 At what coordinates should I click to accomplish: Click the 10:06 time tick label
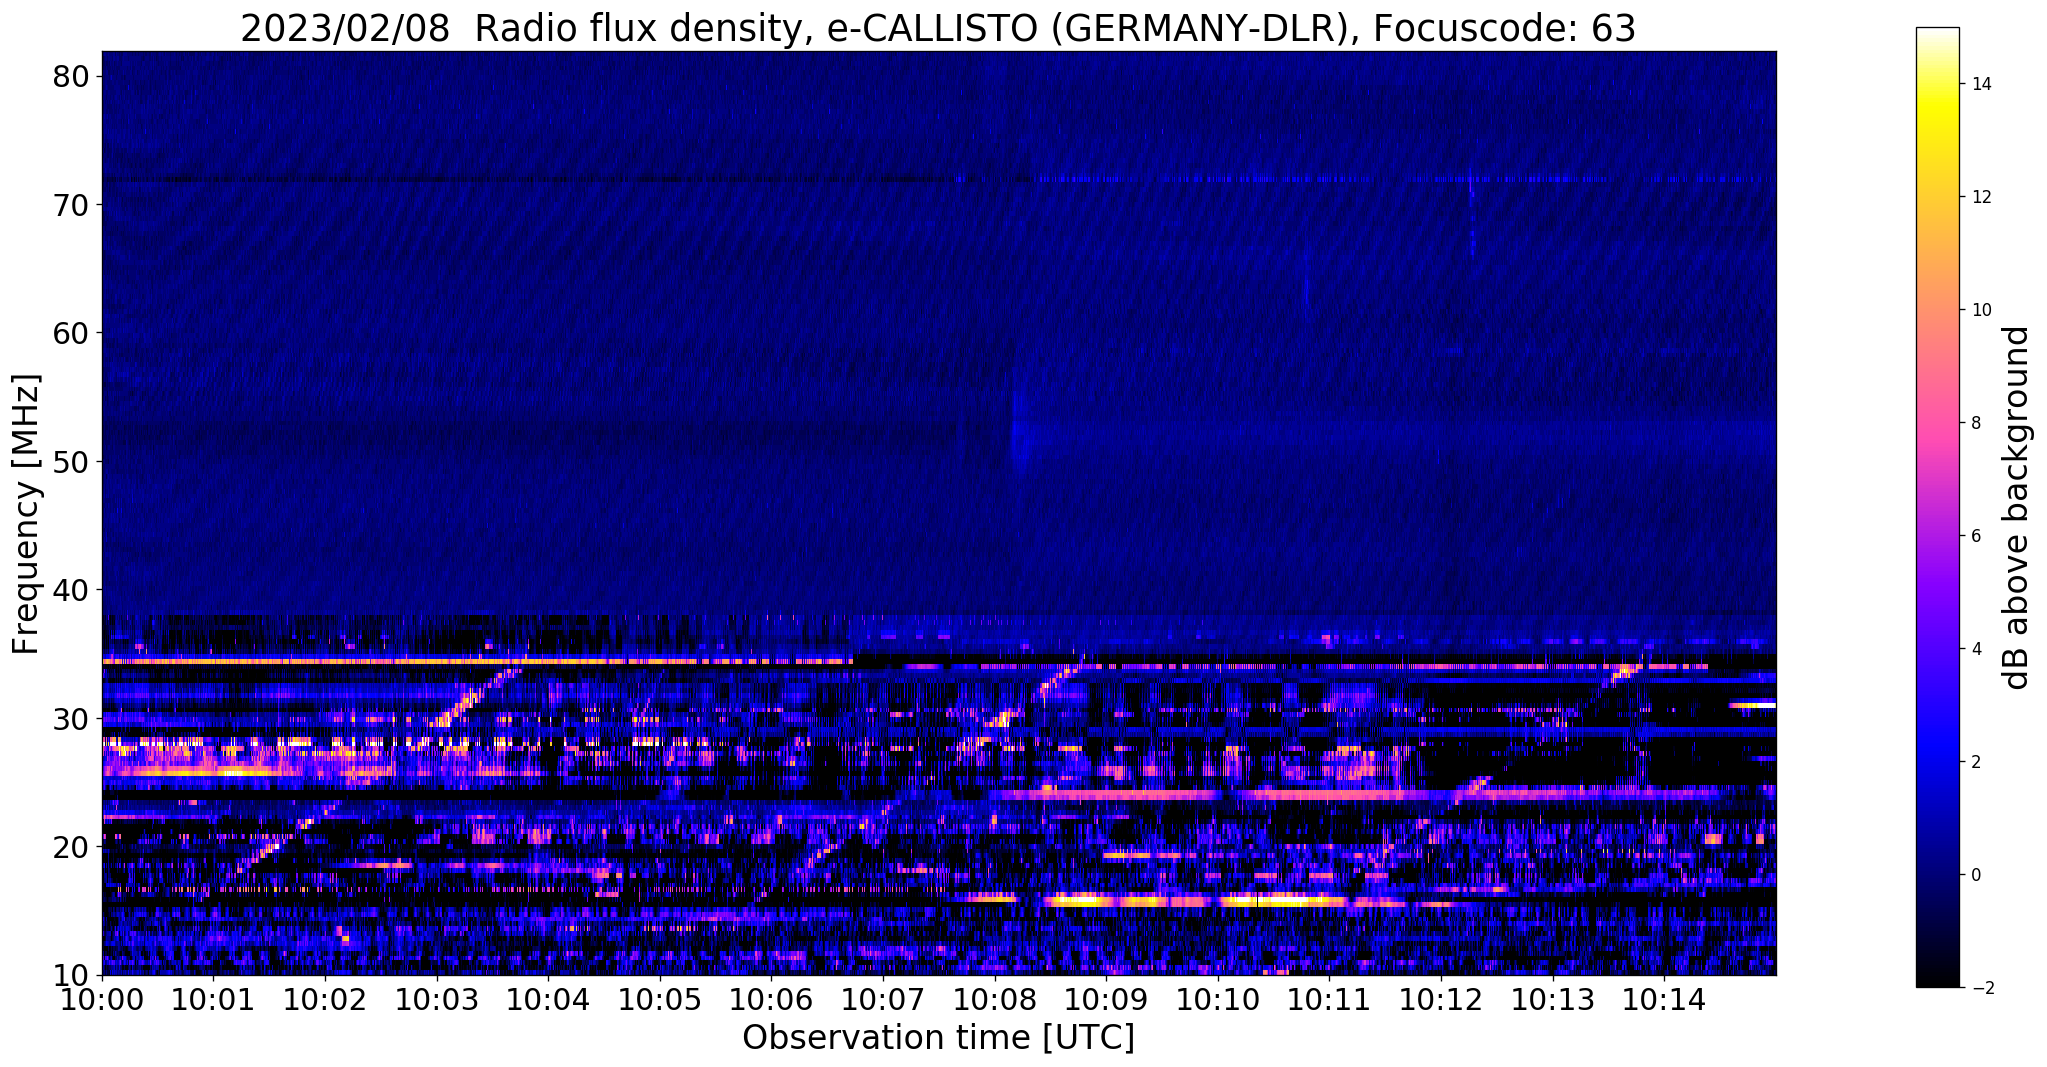pos(771,999)
